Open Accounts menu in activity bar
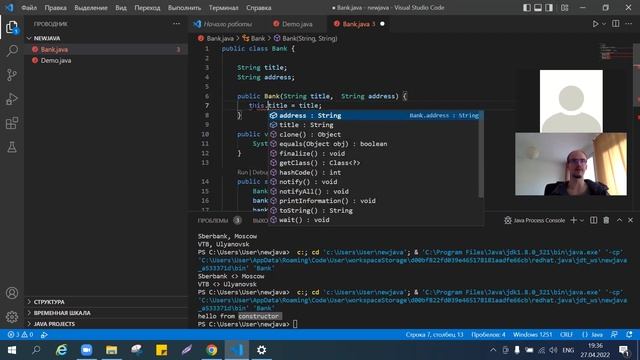 tap(12, 293)
